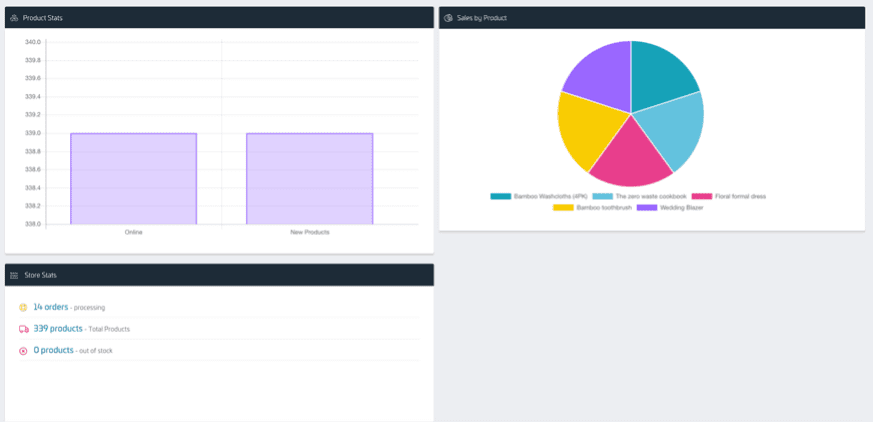Open the 339 products link

[x=58, y=328]
